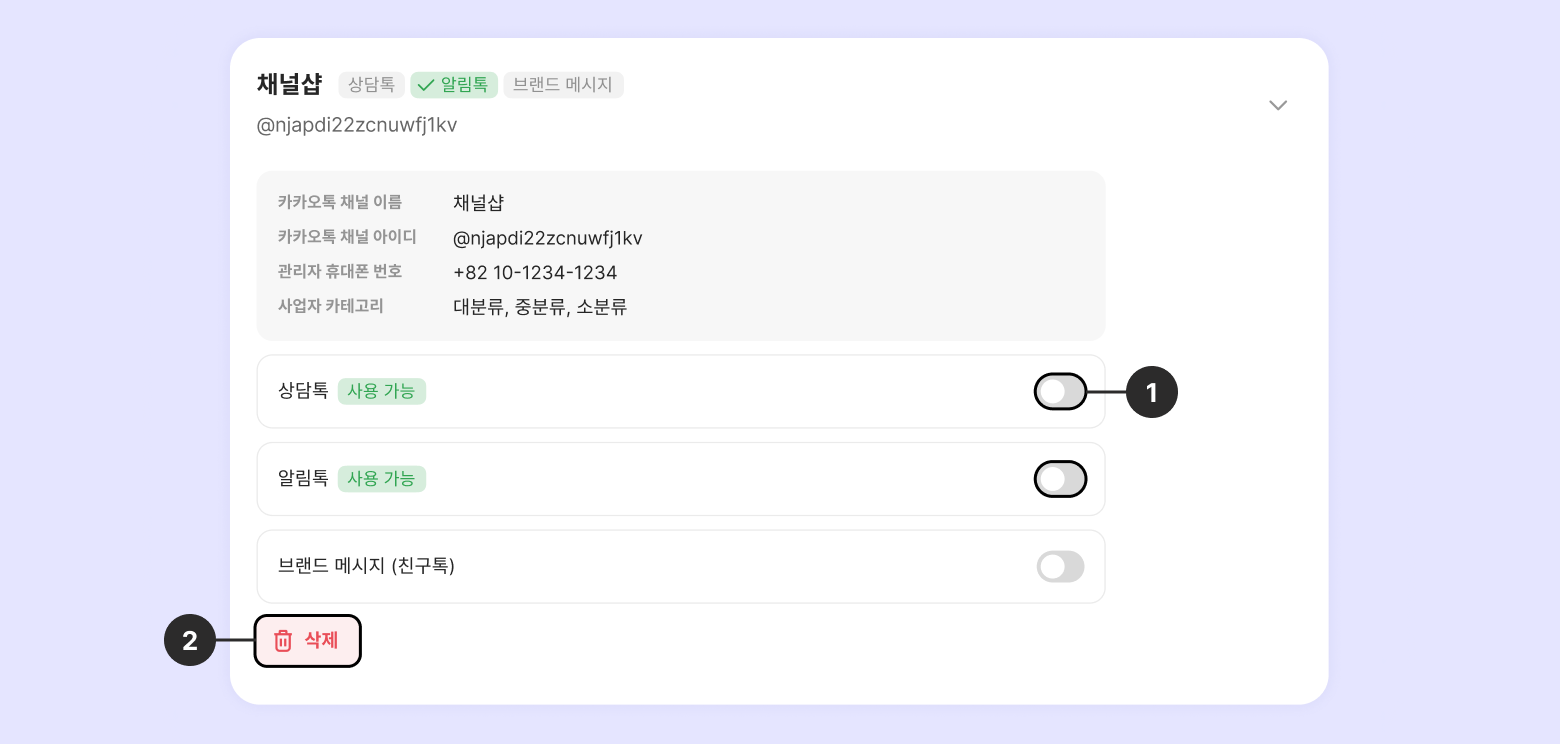Click the 사용 가능 badge beside 상담톡
The image size is (1560, 744).
(381, 391)
